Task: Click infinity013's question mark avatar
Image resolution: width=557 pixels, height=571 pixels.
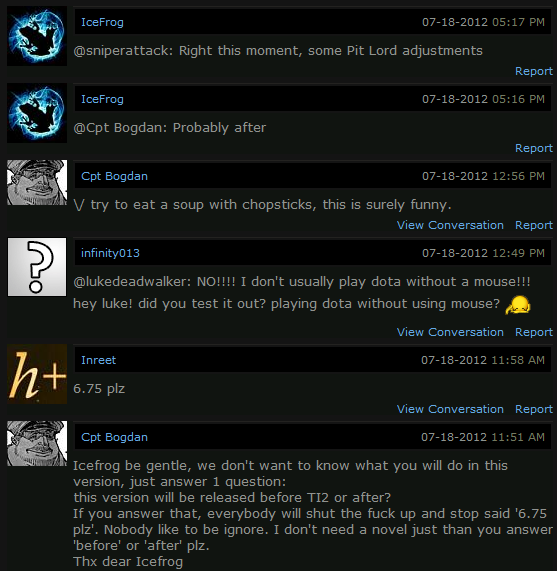Action: 37,267
